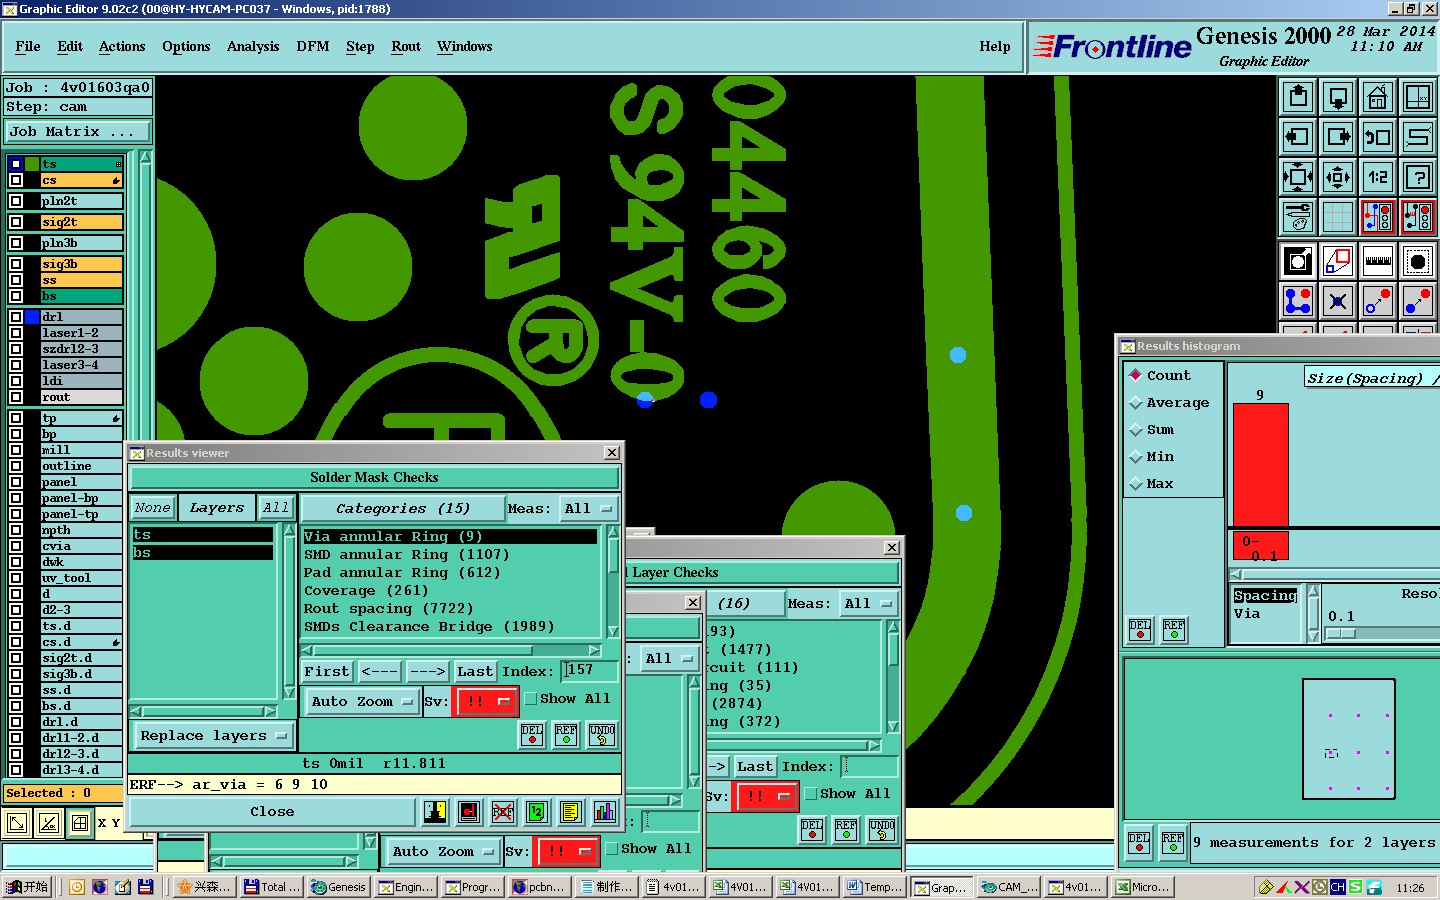The width and height of the screenshot is (1440, 900).
Task: Click the pan up view icon
Action: 1298,97
